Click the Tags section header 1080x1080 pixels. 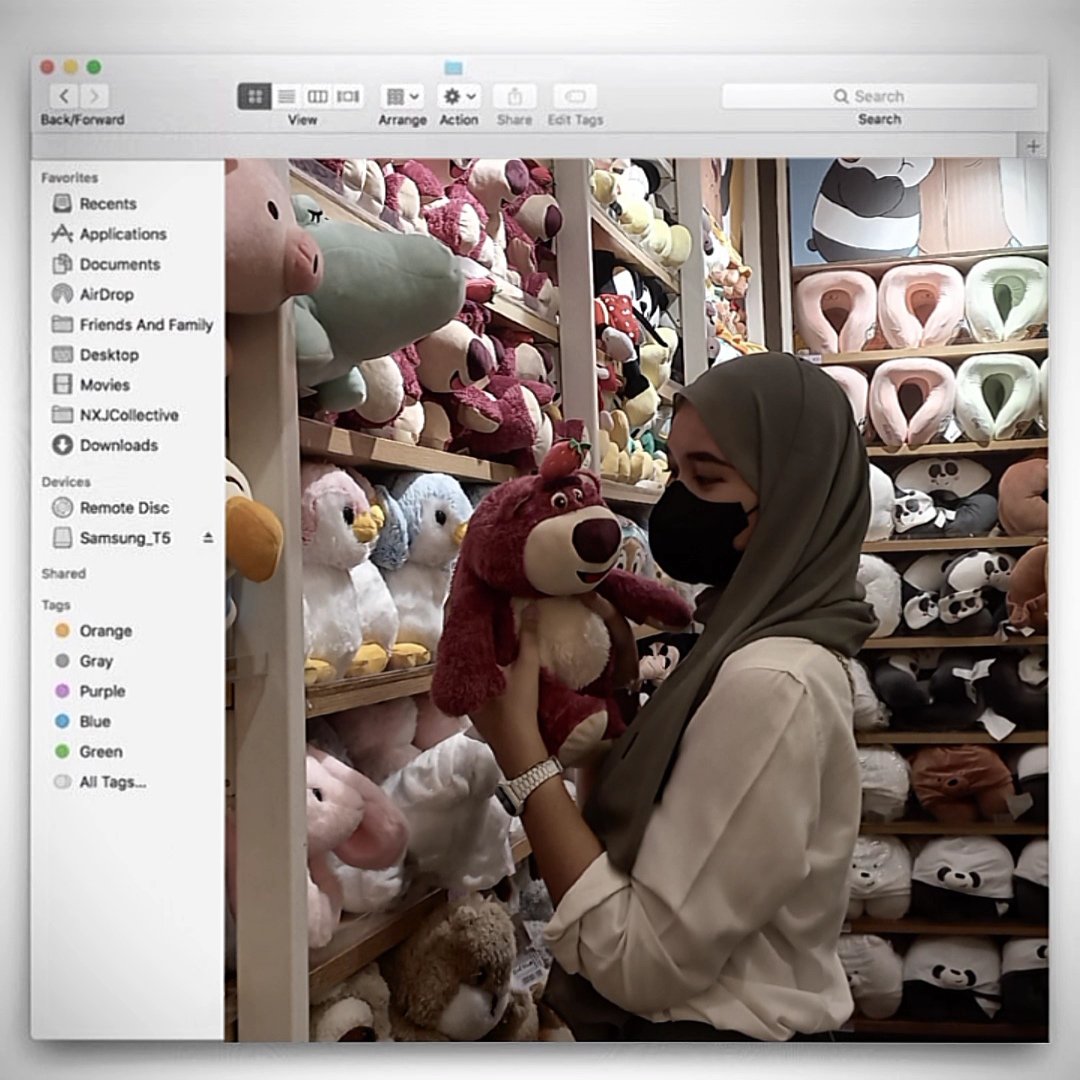[x=56, y=605]
